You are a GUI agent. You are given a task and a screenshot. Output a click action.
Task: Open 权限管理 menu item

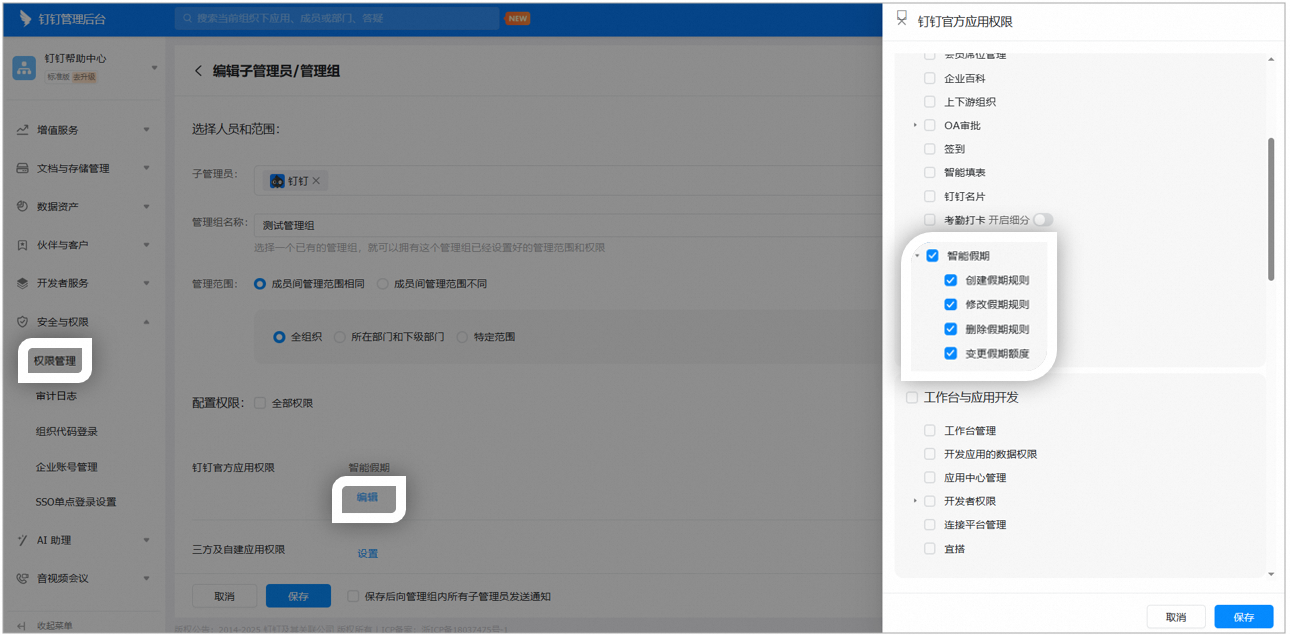click(x=55, y=361)
